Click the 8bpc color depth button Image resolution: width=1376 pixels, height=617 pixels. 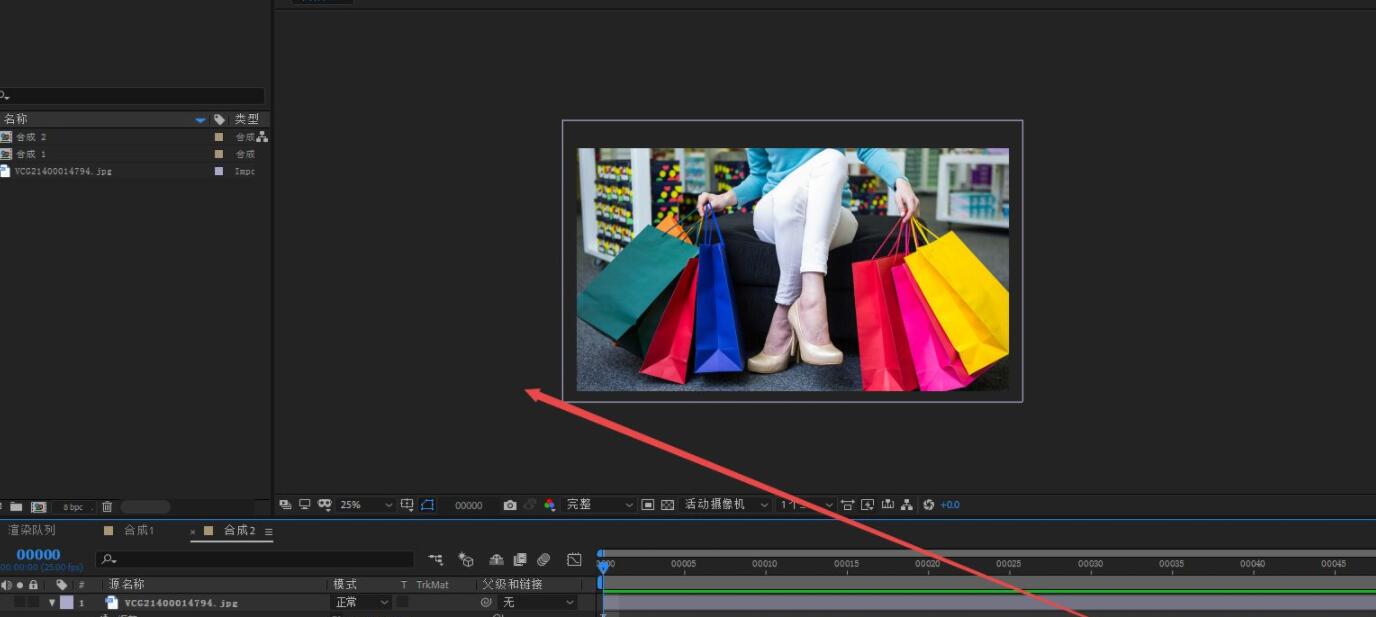point(72,507)
